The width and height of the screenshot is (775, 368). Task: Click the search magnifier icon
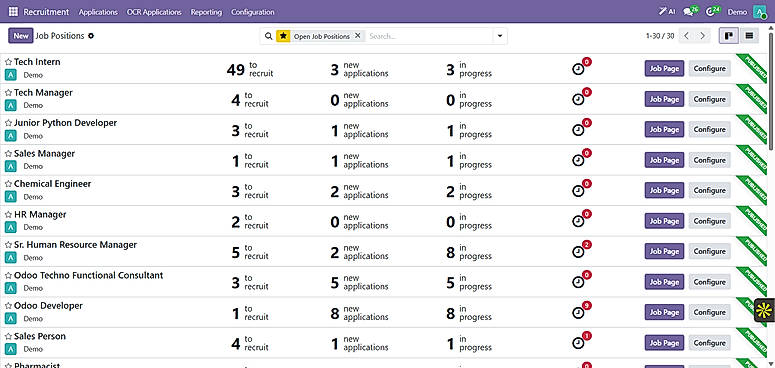[268, 36]
